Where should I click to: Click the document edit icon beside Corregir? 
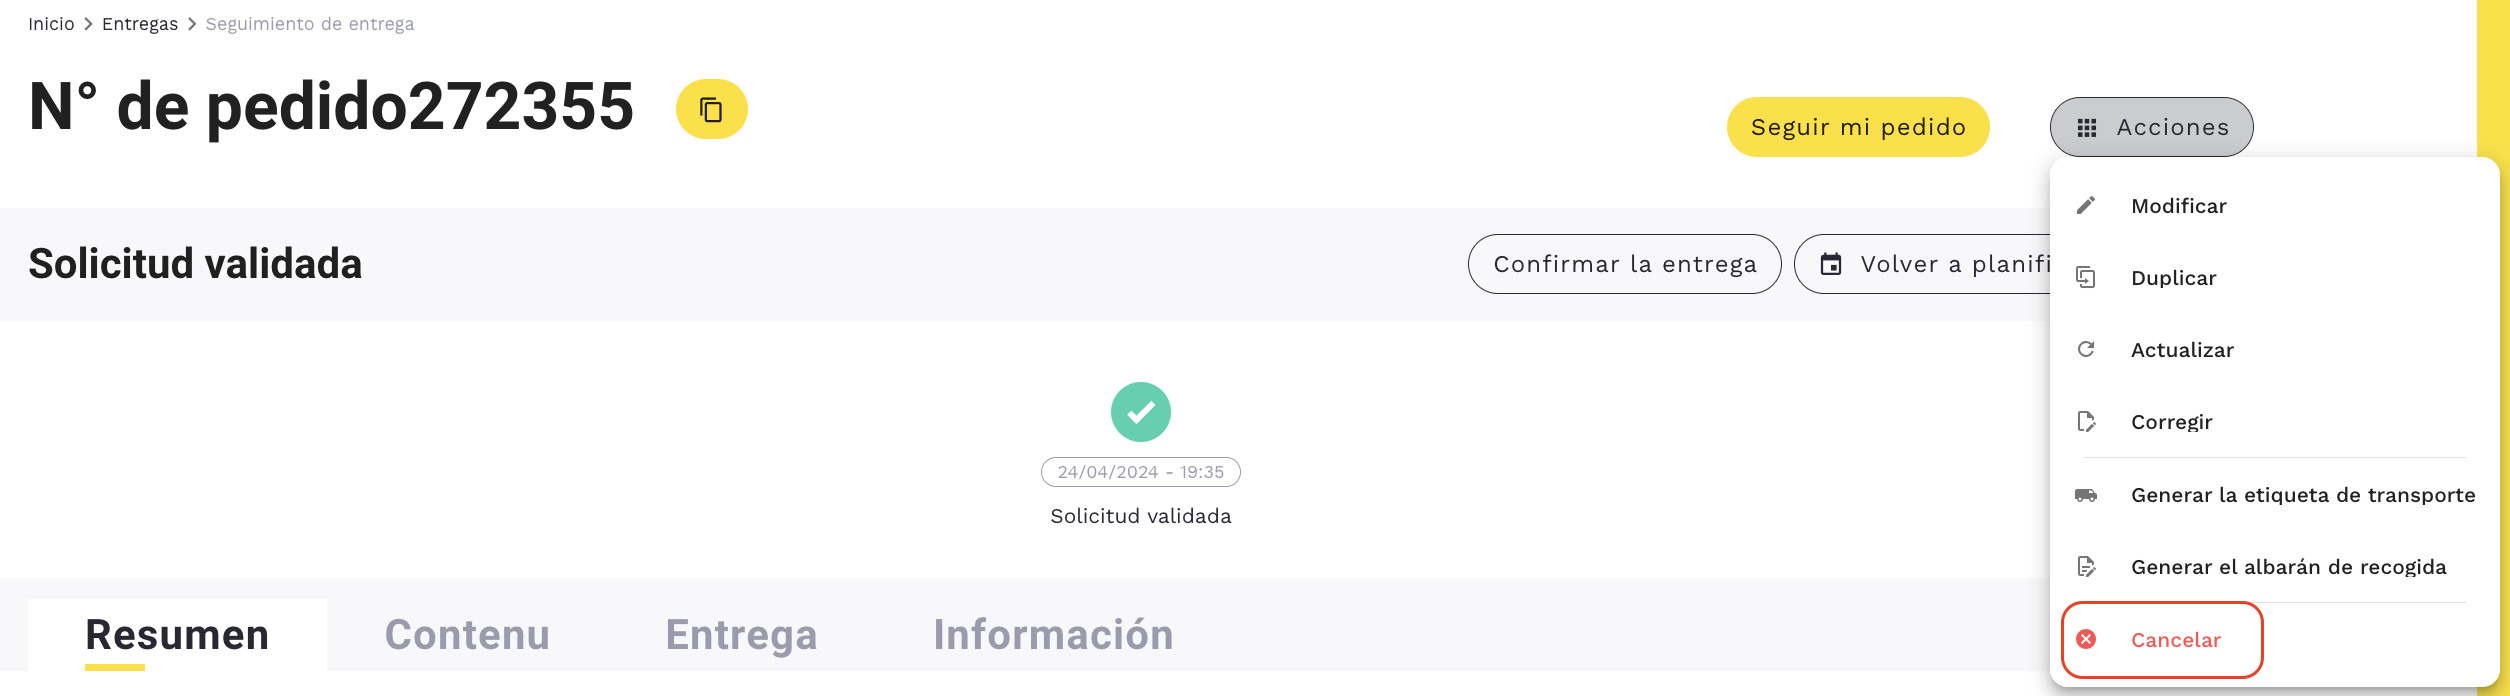(2086, 422)
